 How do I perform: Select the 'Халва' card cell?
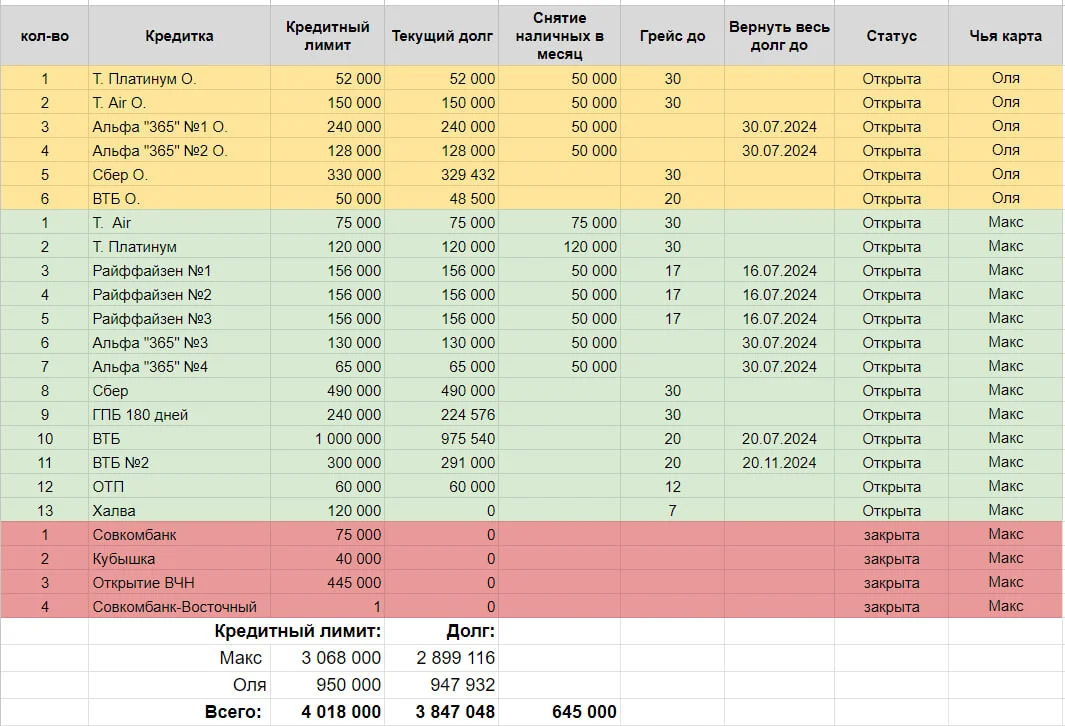(x=179, y=511)
